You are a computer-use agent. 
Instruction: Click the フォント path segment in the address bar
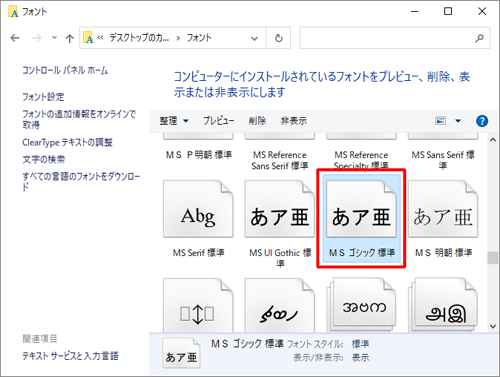199,38
